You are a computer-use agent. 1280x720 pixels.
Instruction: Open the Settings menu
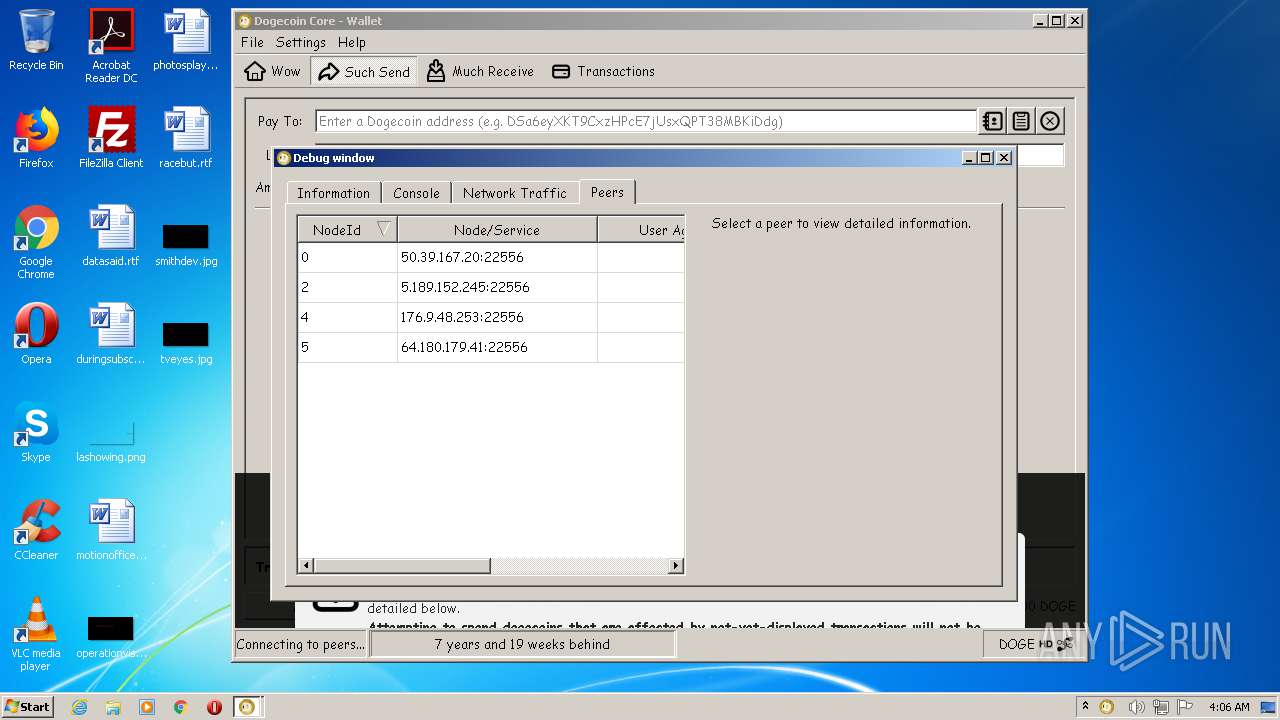[301, 42]
